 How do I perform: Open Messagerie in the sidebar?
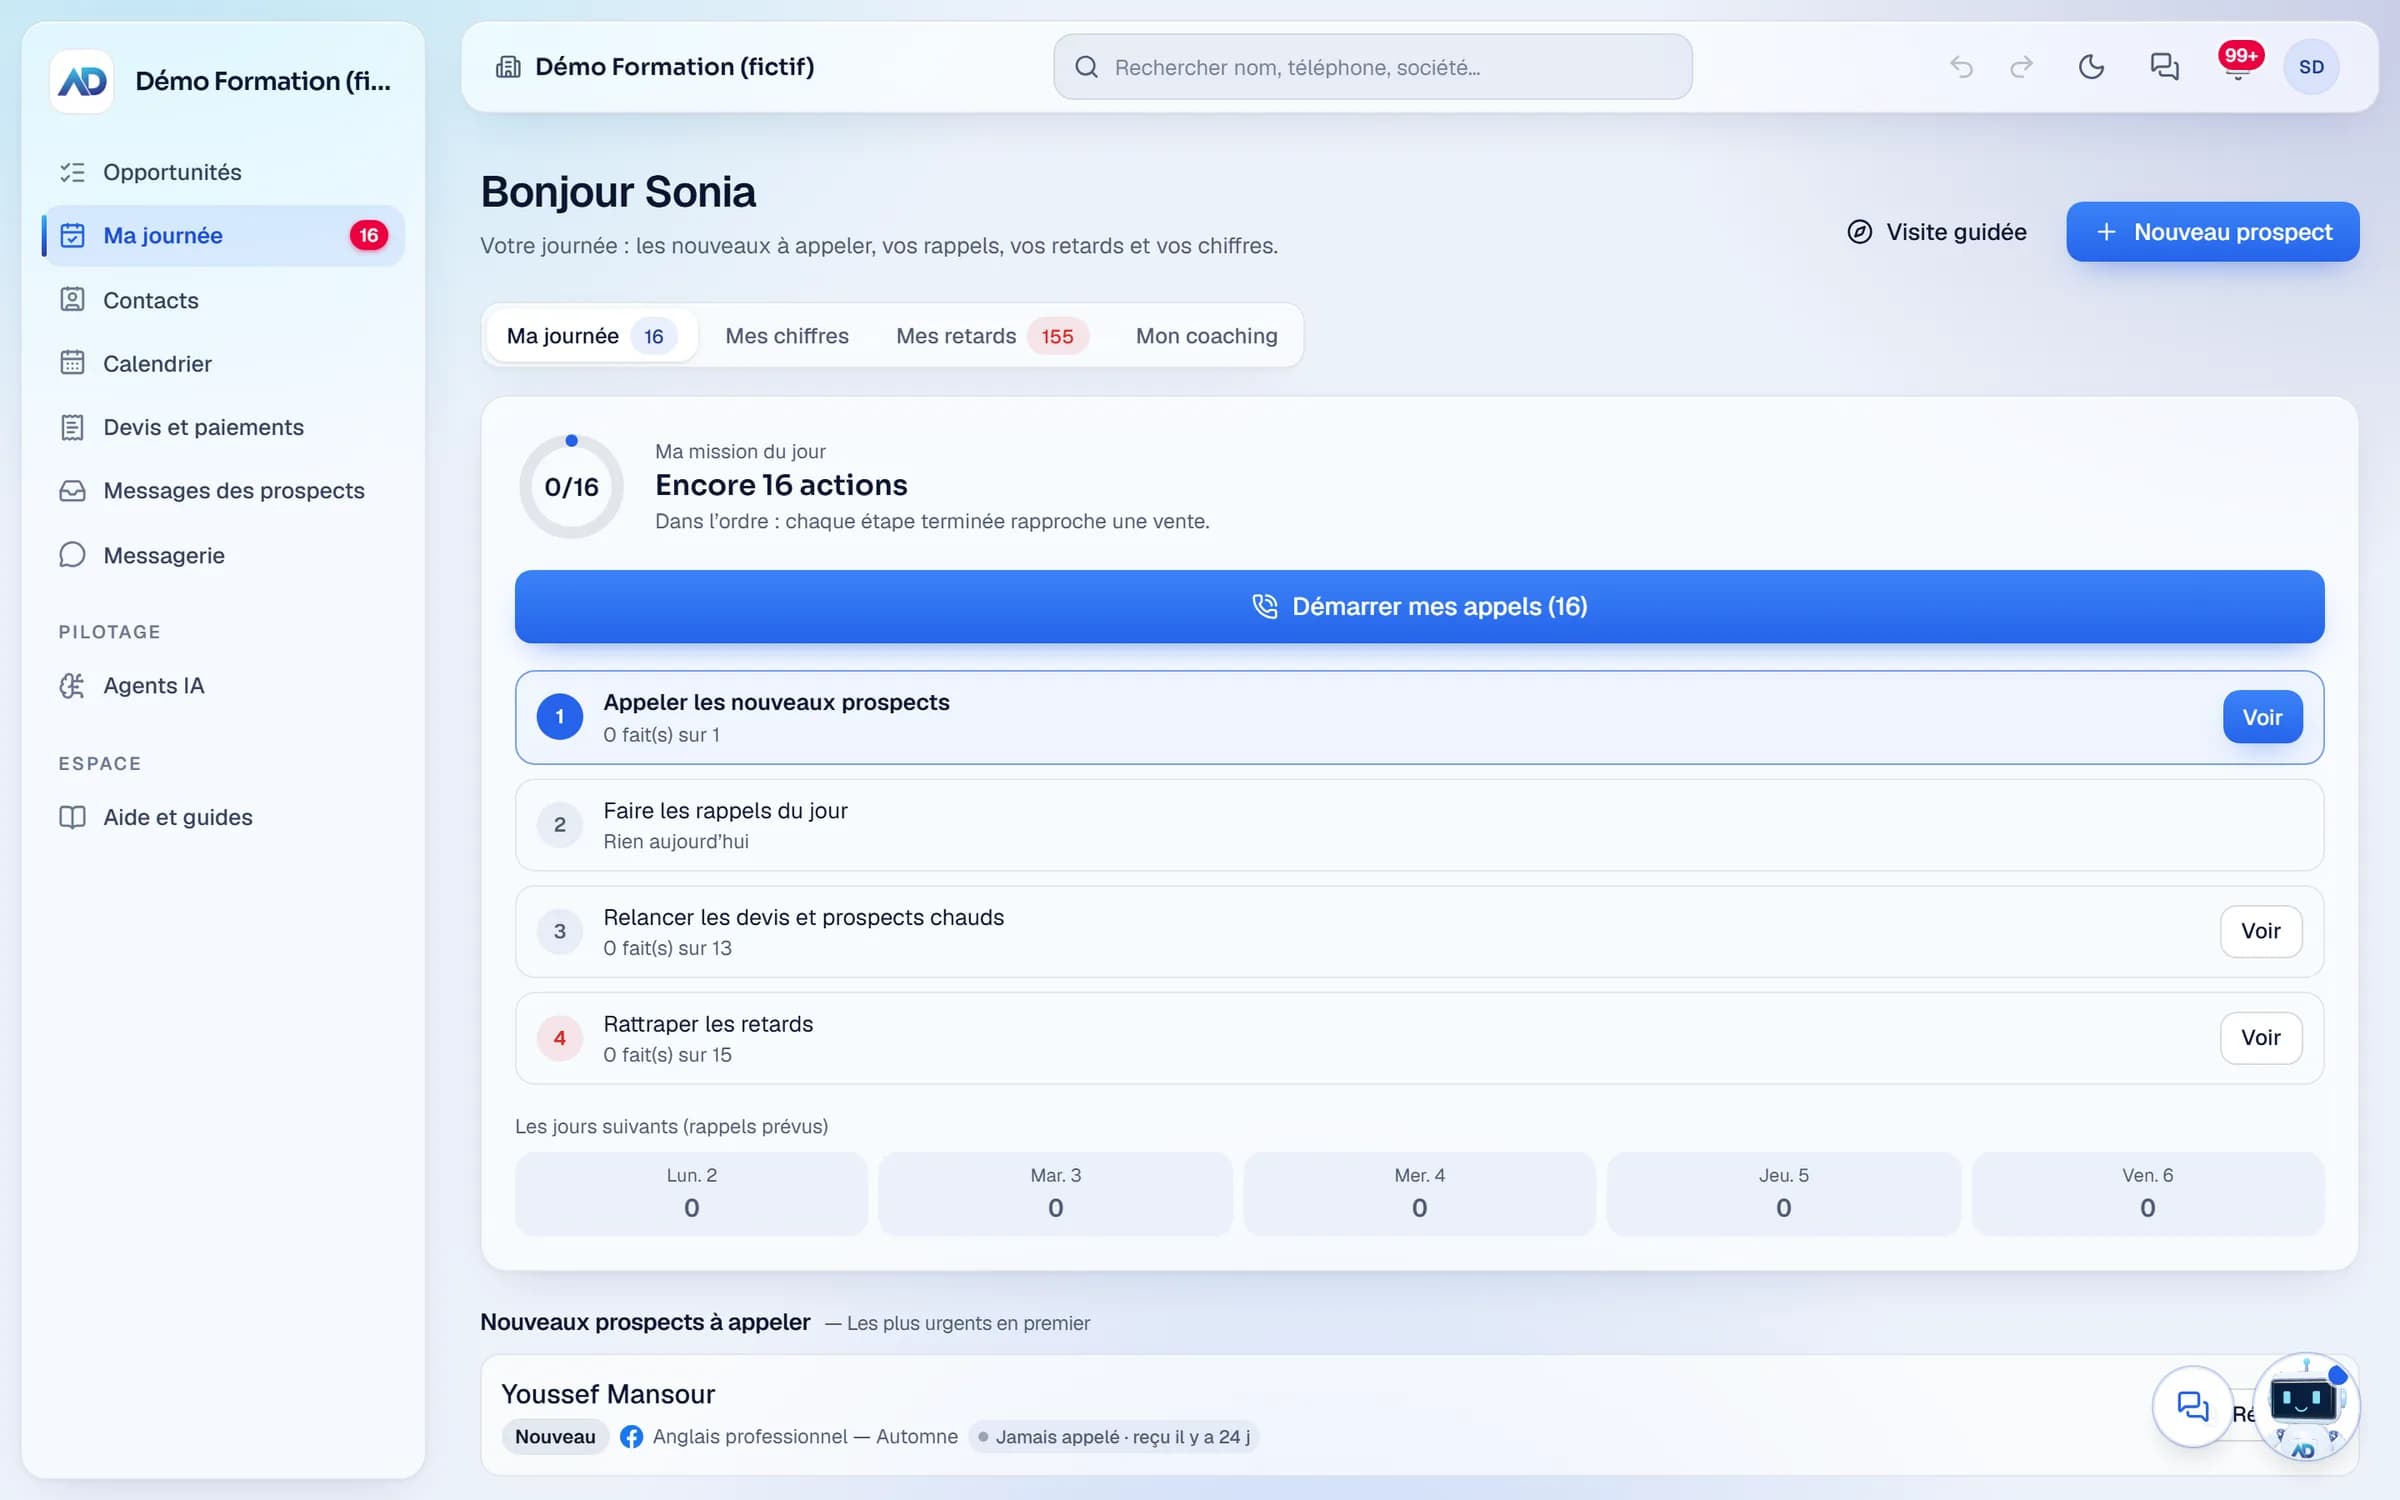[x=223, y=555]
